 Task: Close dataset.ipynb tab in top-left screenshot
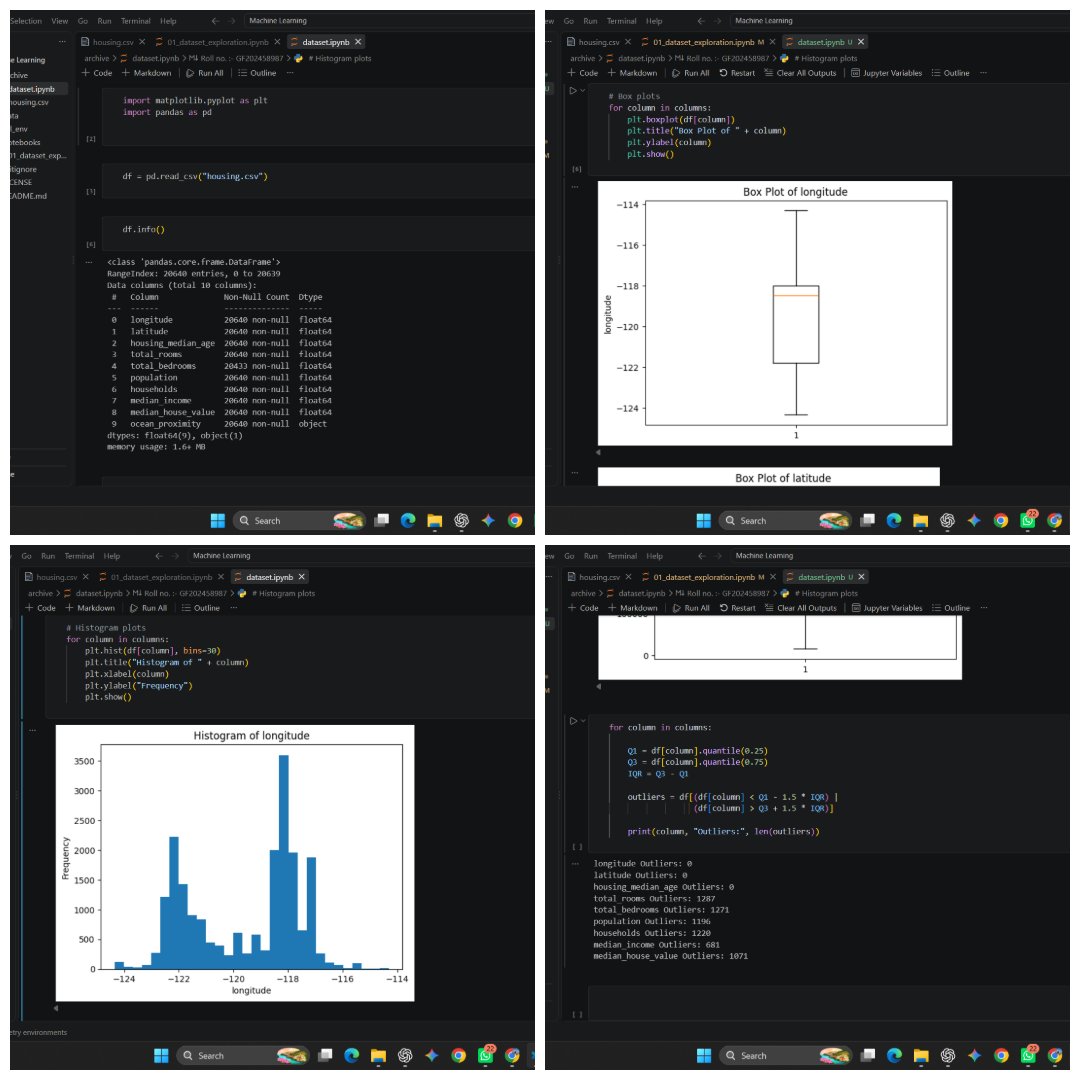coord(358,42)
